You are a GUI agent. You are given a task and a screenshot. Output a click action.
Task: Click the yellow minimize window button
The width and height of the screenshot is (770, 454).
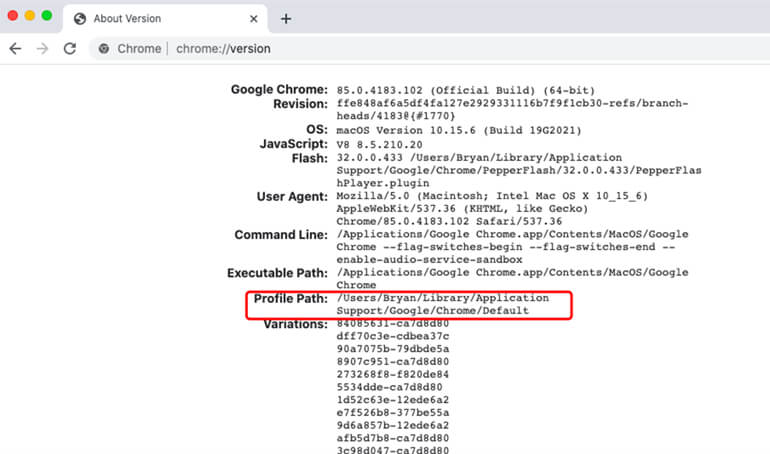29,16
